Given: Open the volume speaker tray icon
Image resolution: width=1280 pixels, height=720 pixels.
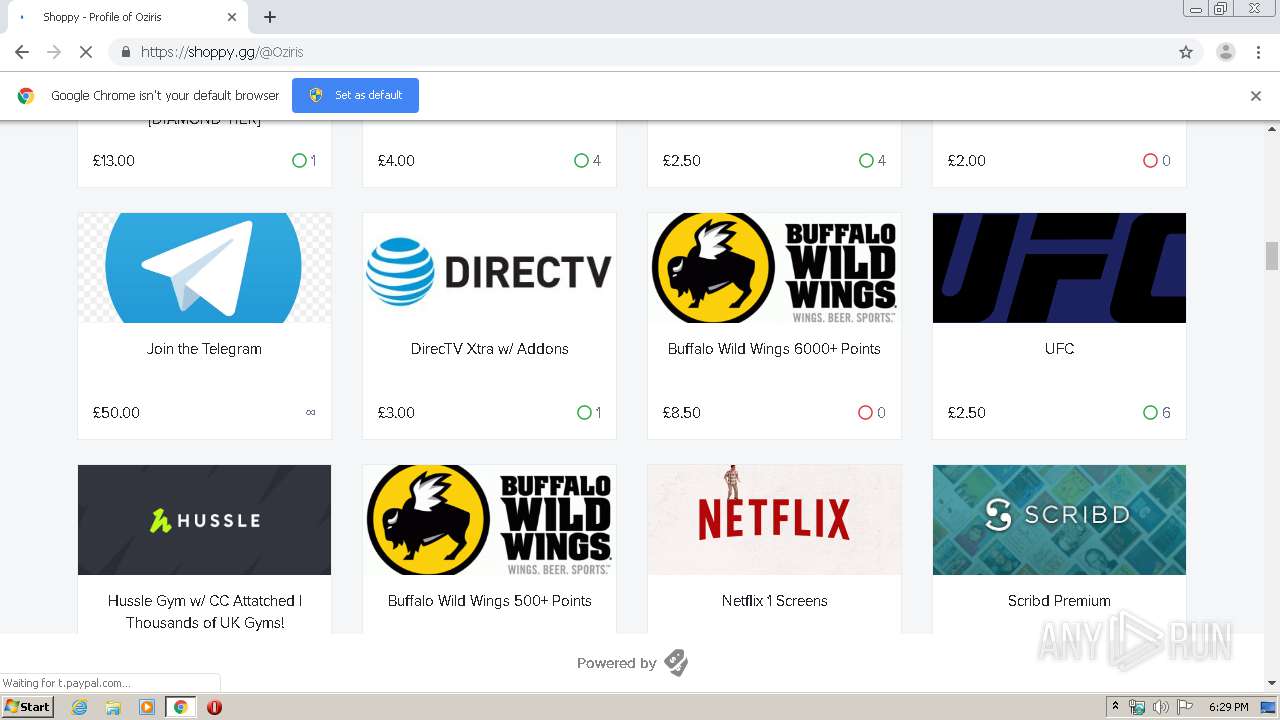Looking at the screenshot, I should (x=1160, y=707).
